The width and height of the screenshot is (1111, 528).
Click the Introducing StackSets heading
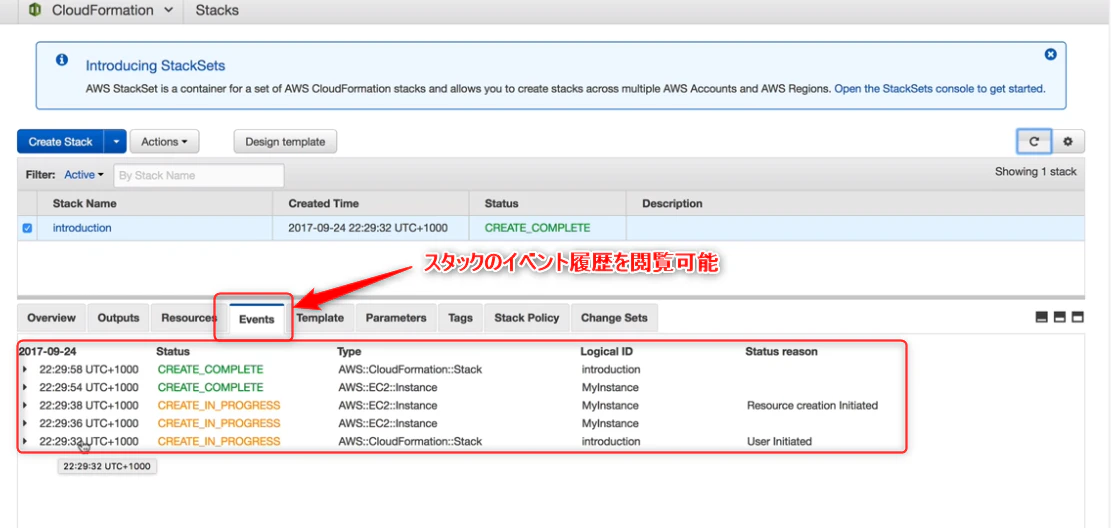click(x=155, y=66)
